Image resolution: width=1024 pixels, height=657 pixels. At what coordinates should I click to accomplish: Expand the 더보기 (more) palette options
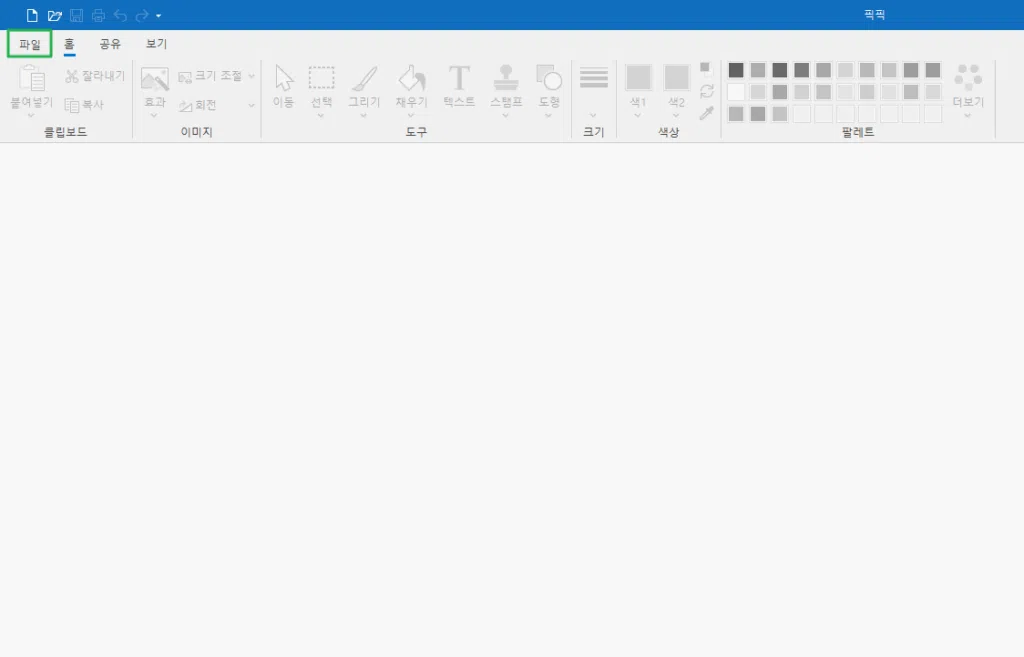click(968, 115)
